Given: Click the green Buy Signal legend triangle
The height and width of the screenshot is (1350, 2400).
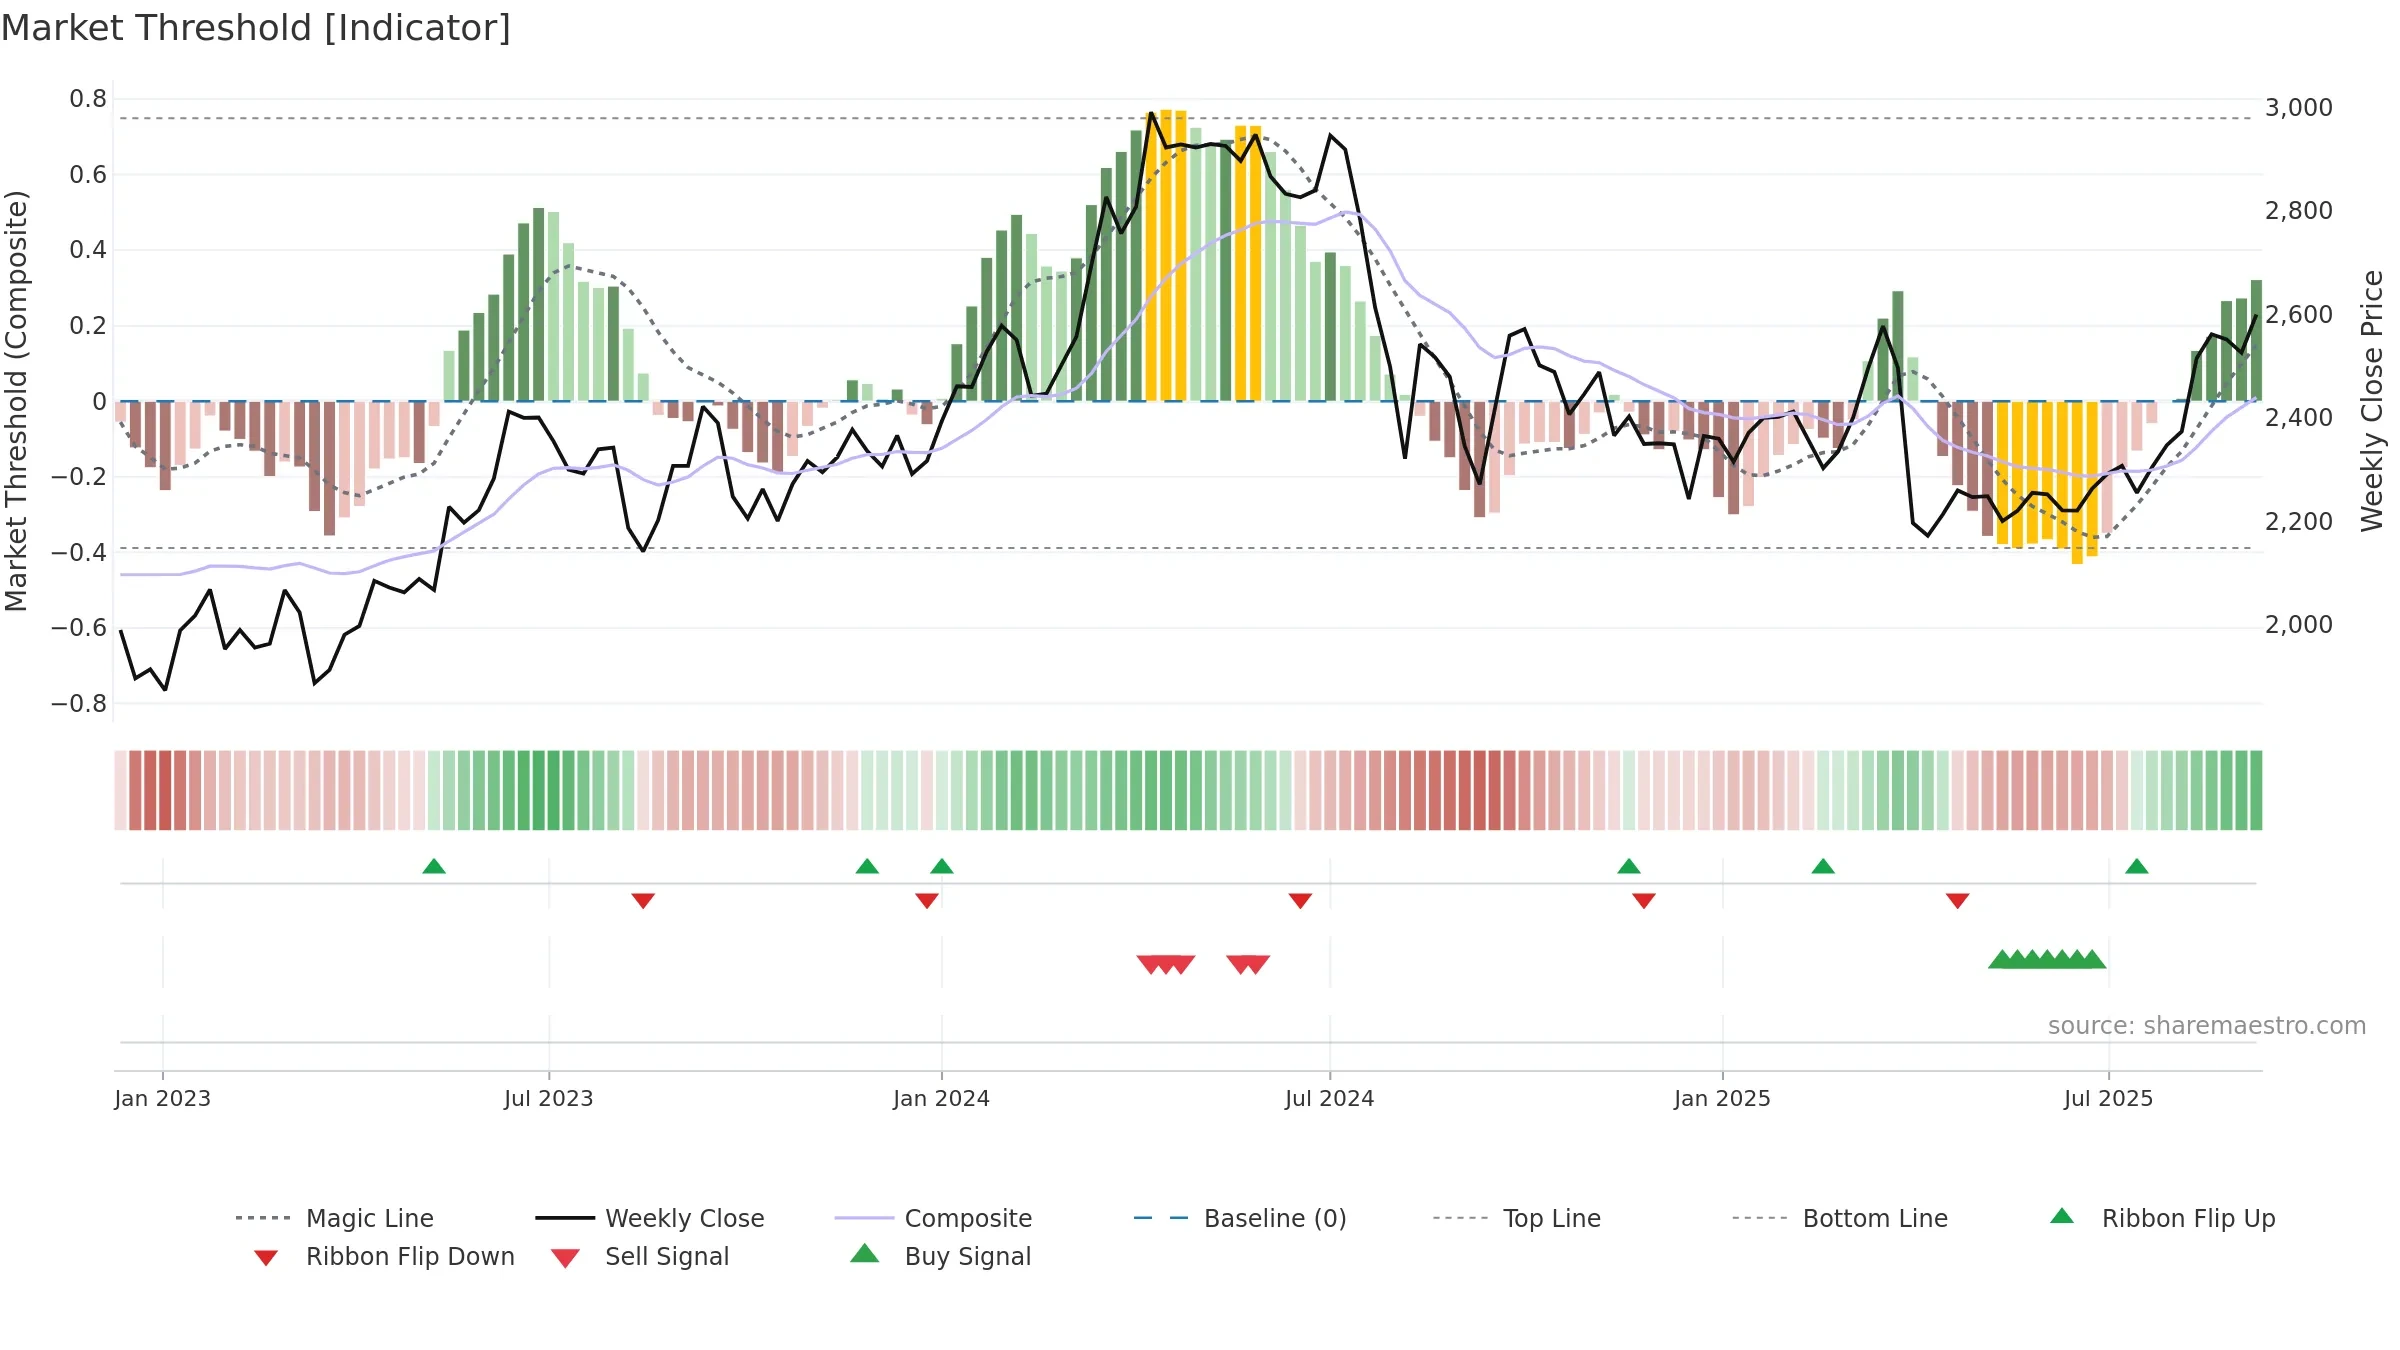Looking at the screenshot, I should (865, 1253).
